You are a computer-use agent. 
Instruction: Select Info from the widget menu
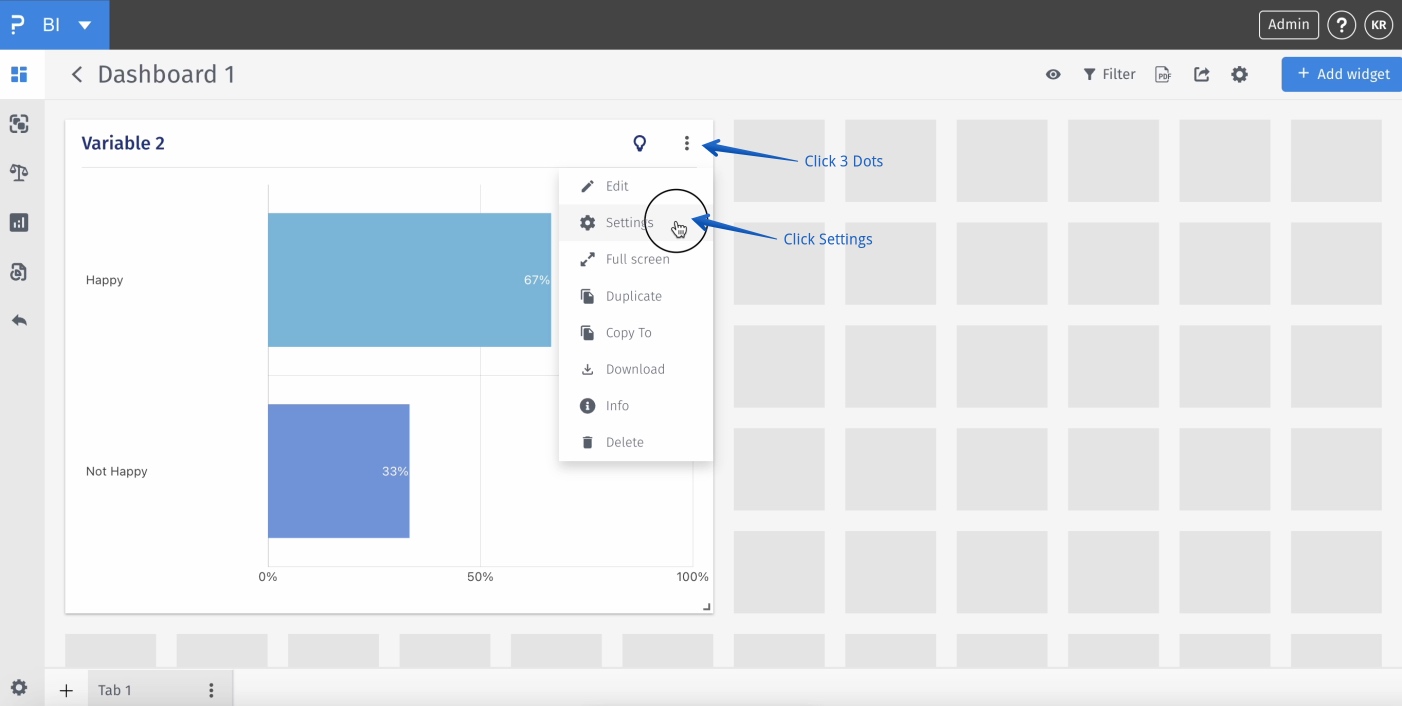[636, 406]
